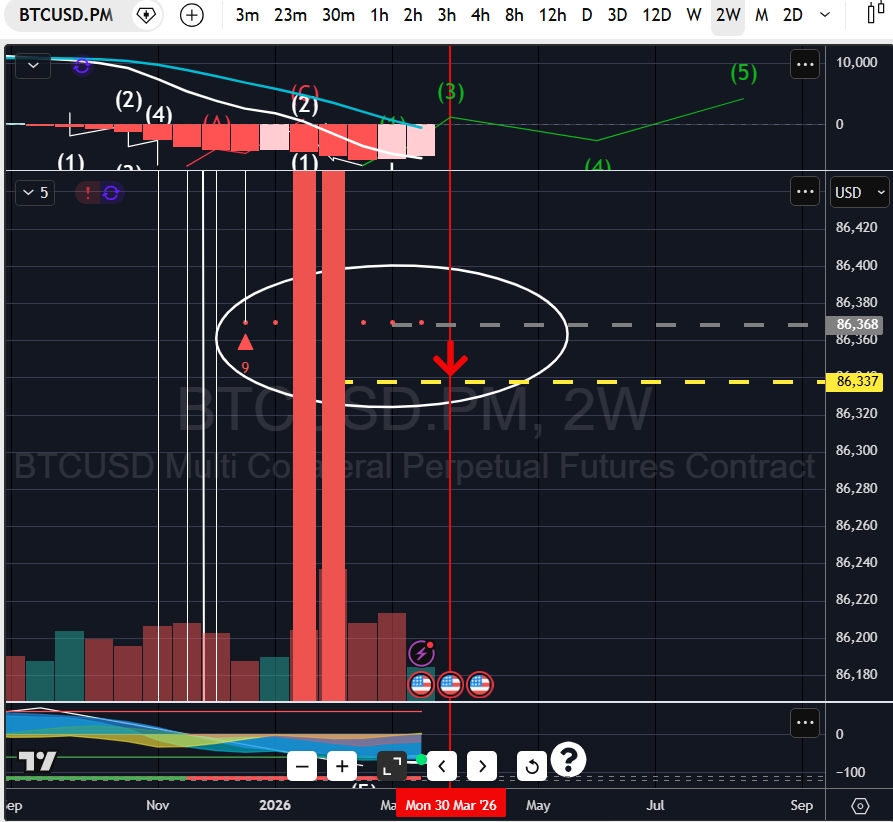The image size is (893, 822).
Task: Add a symbol with the plus circle
Action: click(191, 15)
